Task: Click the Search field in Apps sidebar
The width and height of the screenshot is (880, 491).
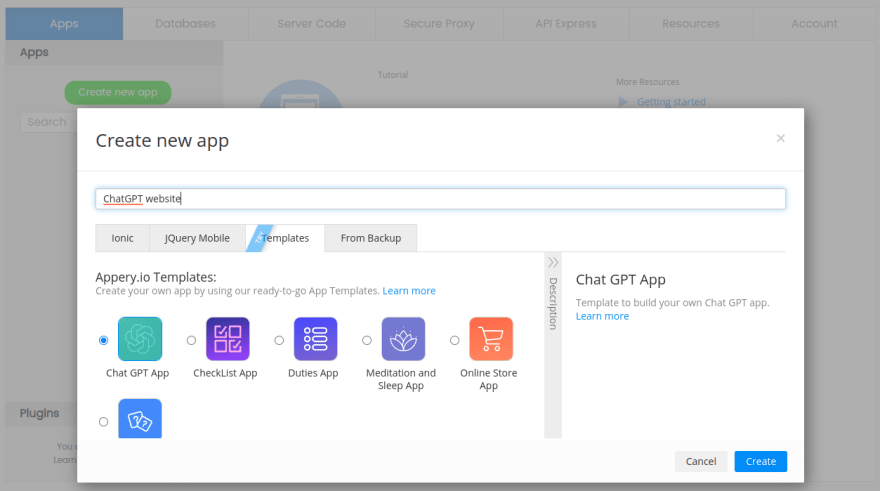Action: tap(49, 122)
